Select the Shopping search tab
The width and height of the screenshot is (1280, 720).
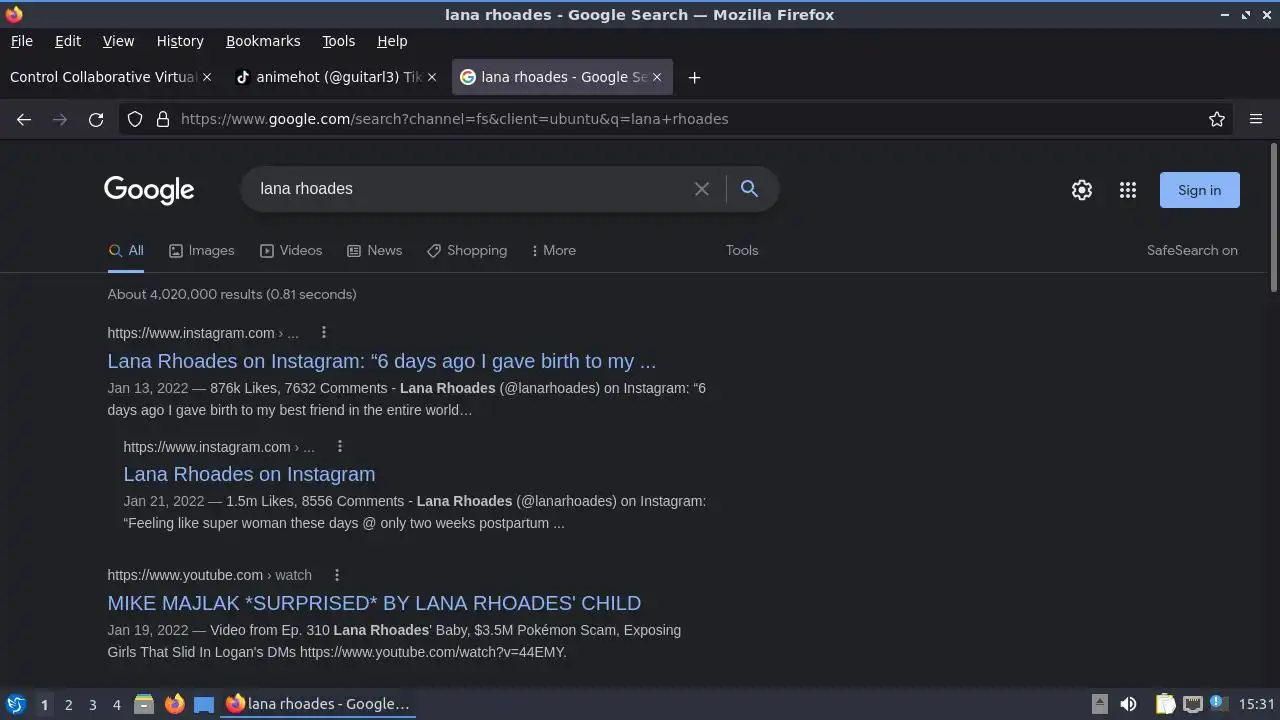467,250
